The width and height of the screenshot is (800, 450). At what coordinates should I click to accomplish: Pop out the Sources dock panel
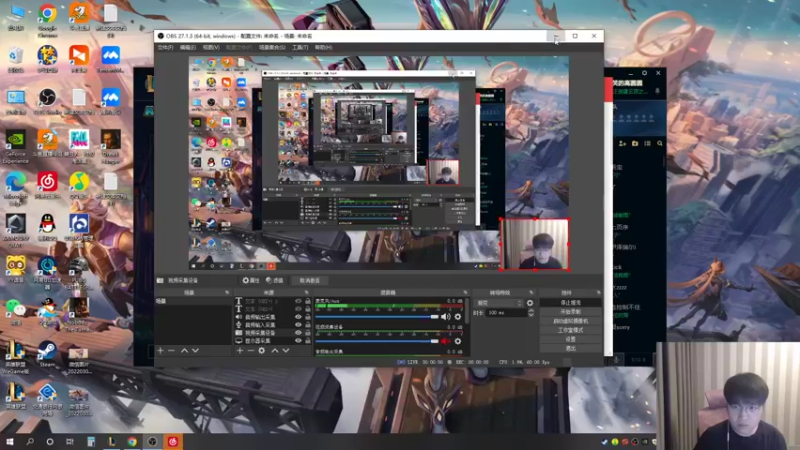(307, 292)
